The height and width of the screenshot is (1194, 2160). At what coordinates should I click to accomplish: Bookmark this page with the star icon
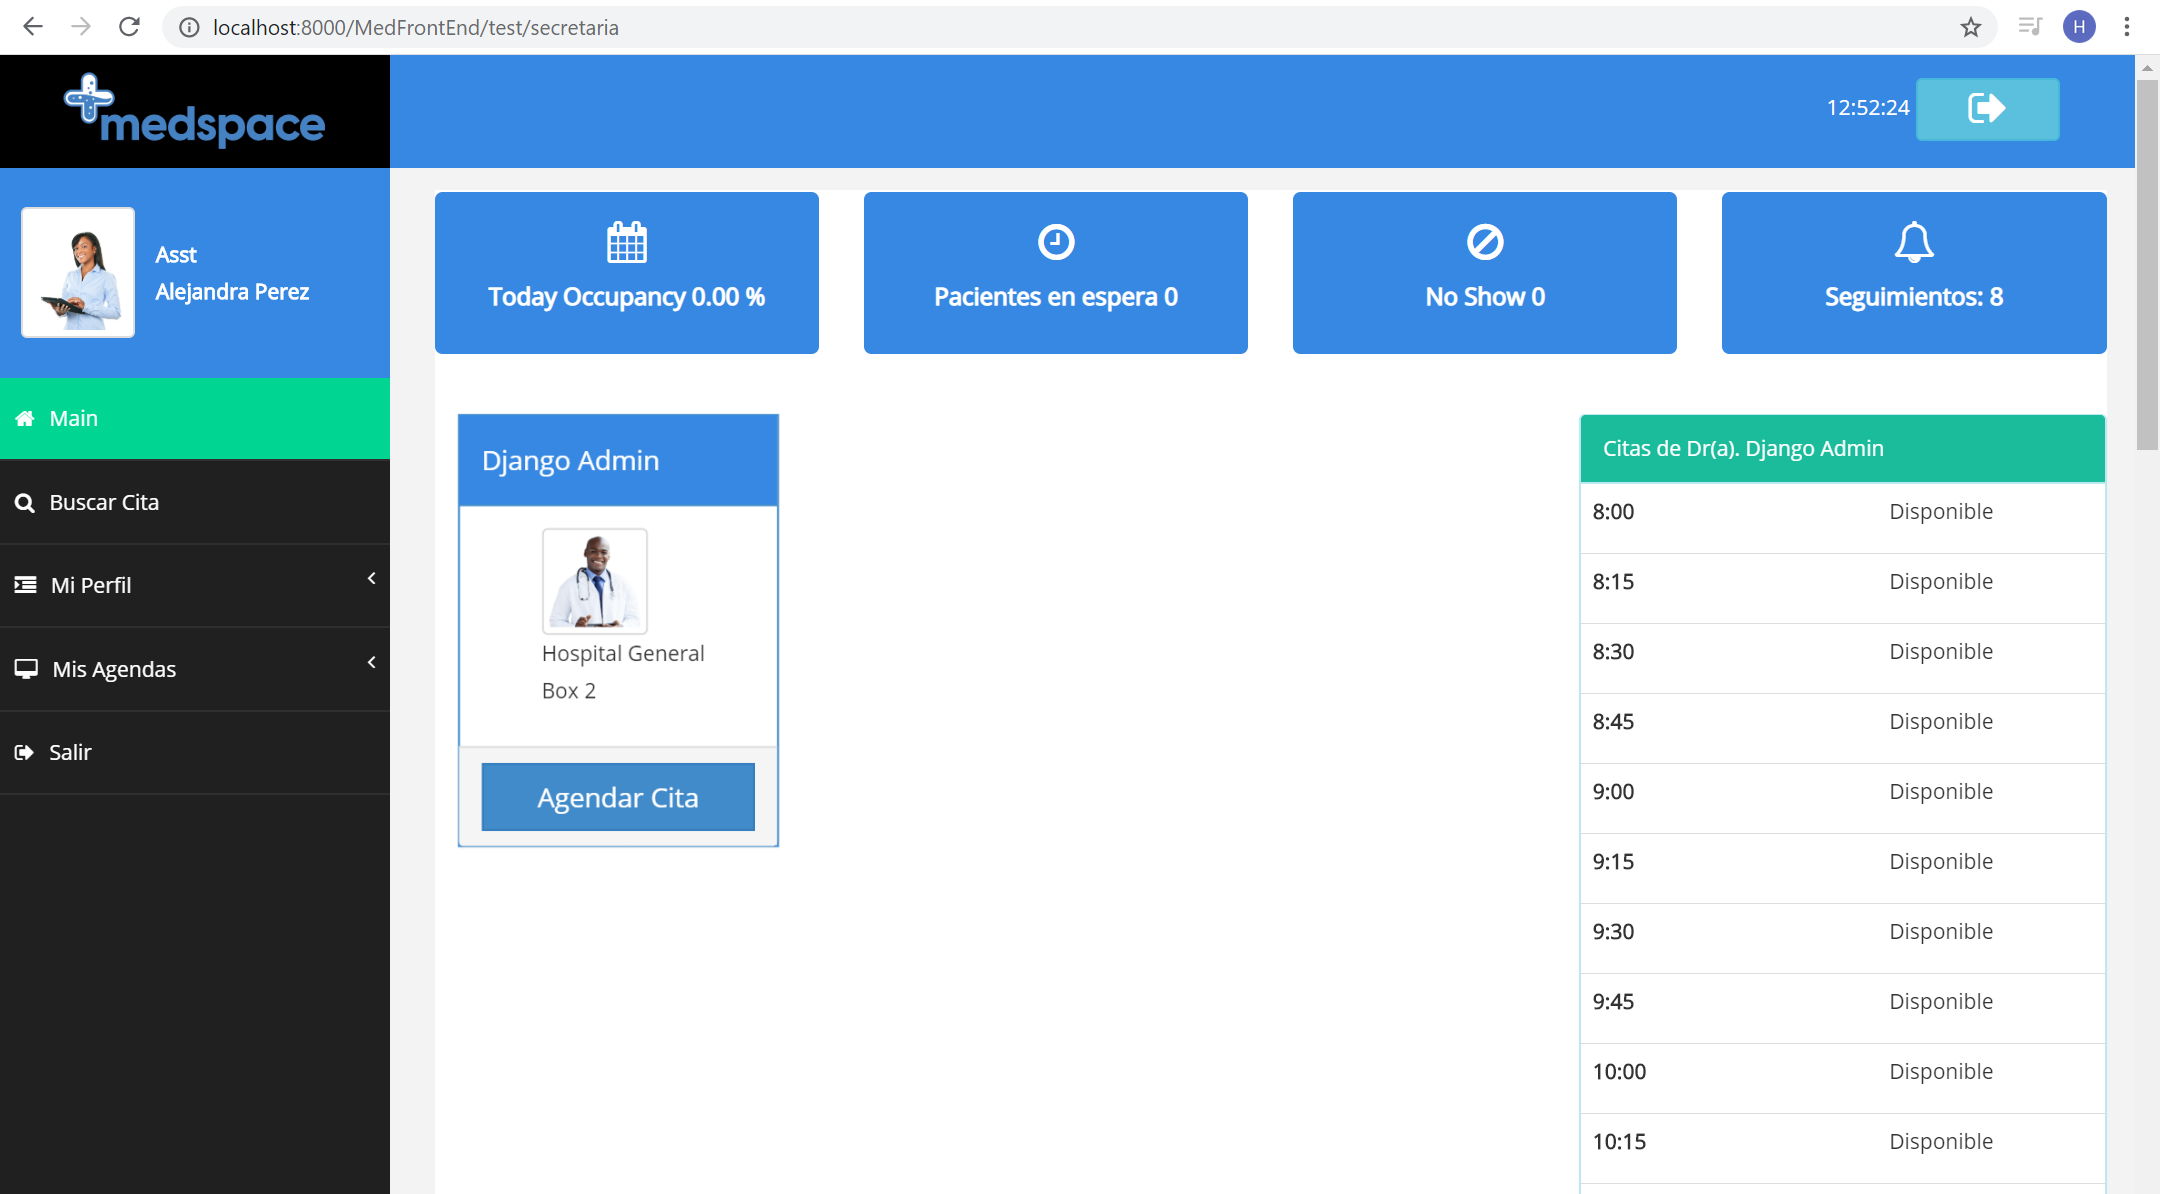click(1971, 27)
